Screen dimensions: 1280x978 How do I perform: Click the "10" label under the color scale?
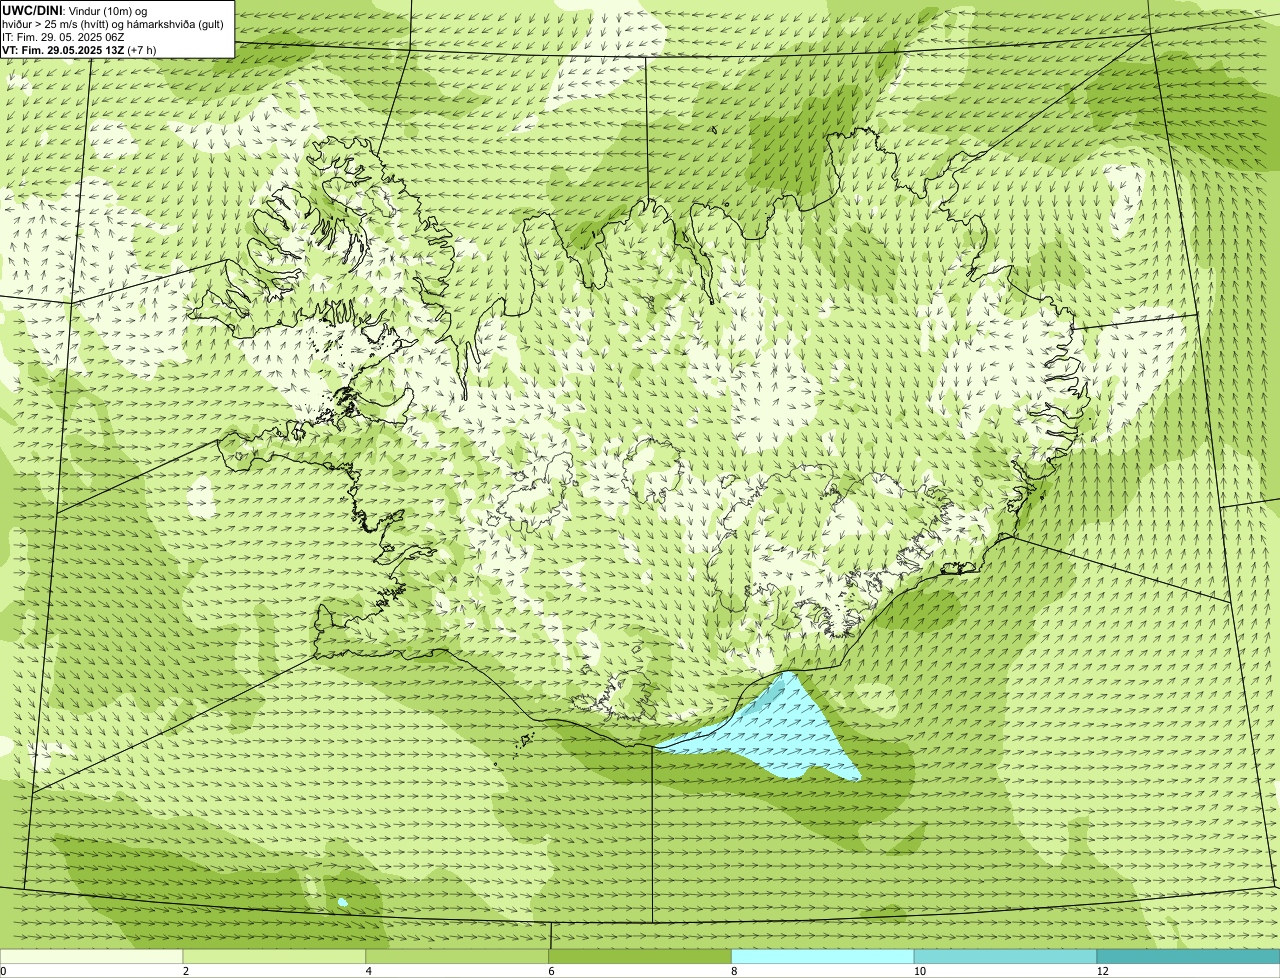coord(918,971)
